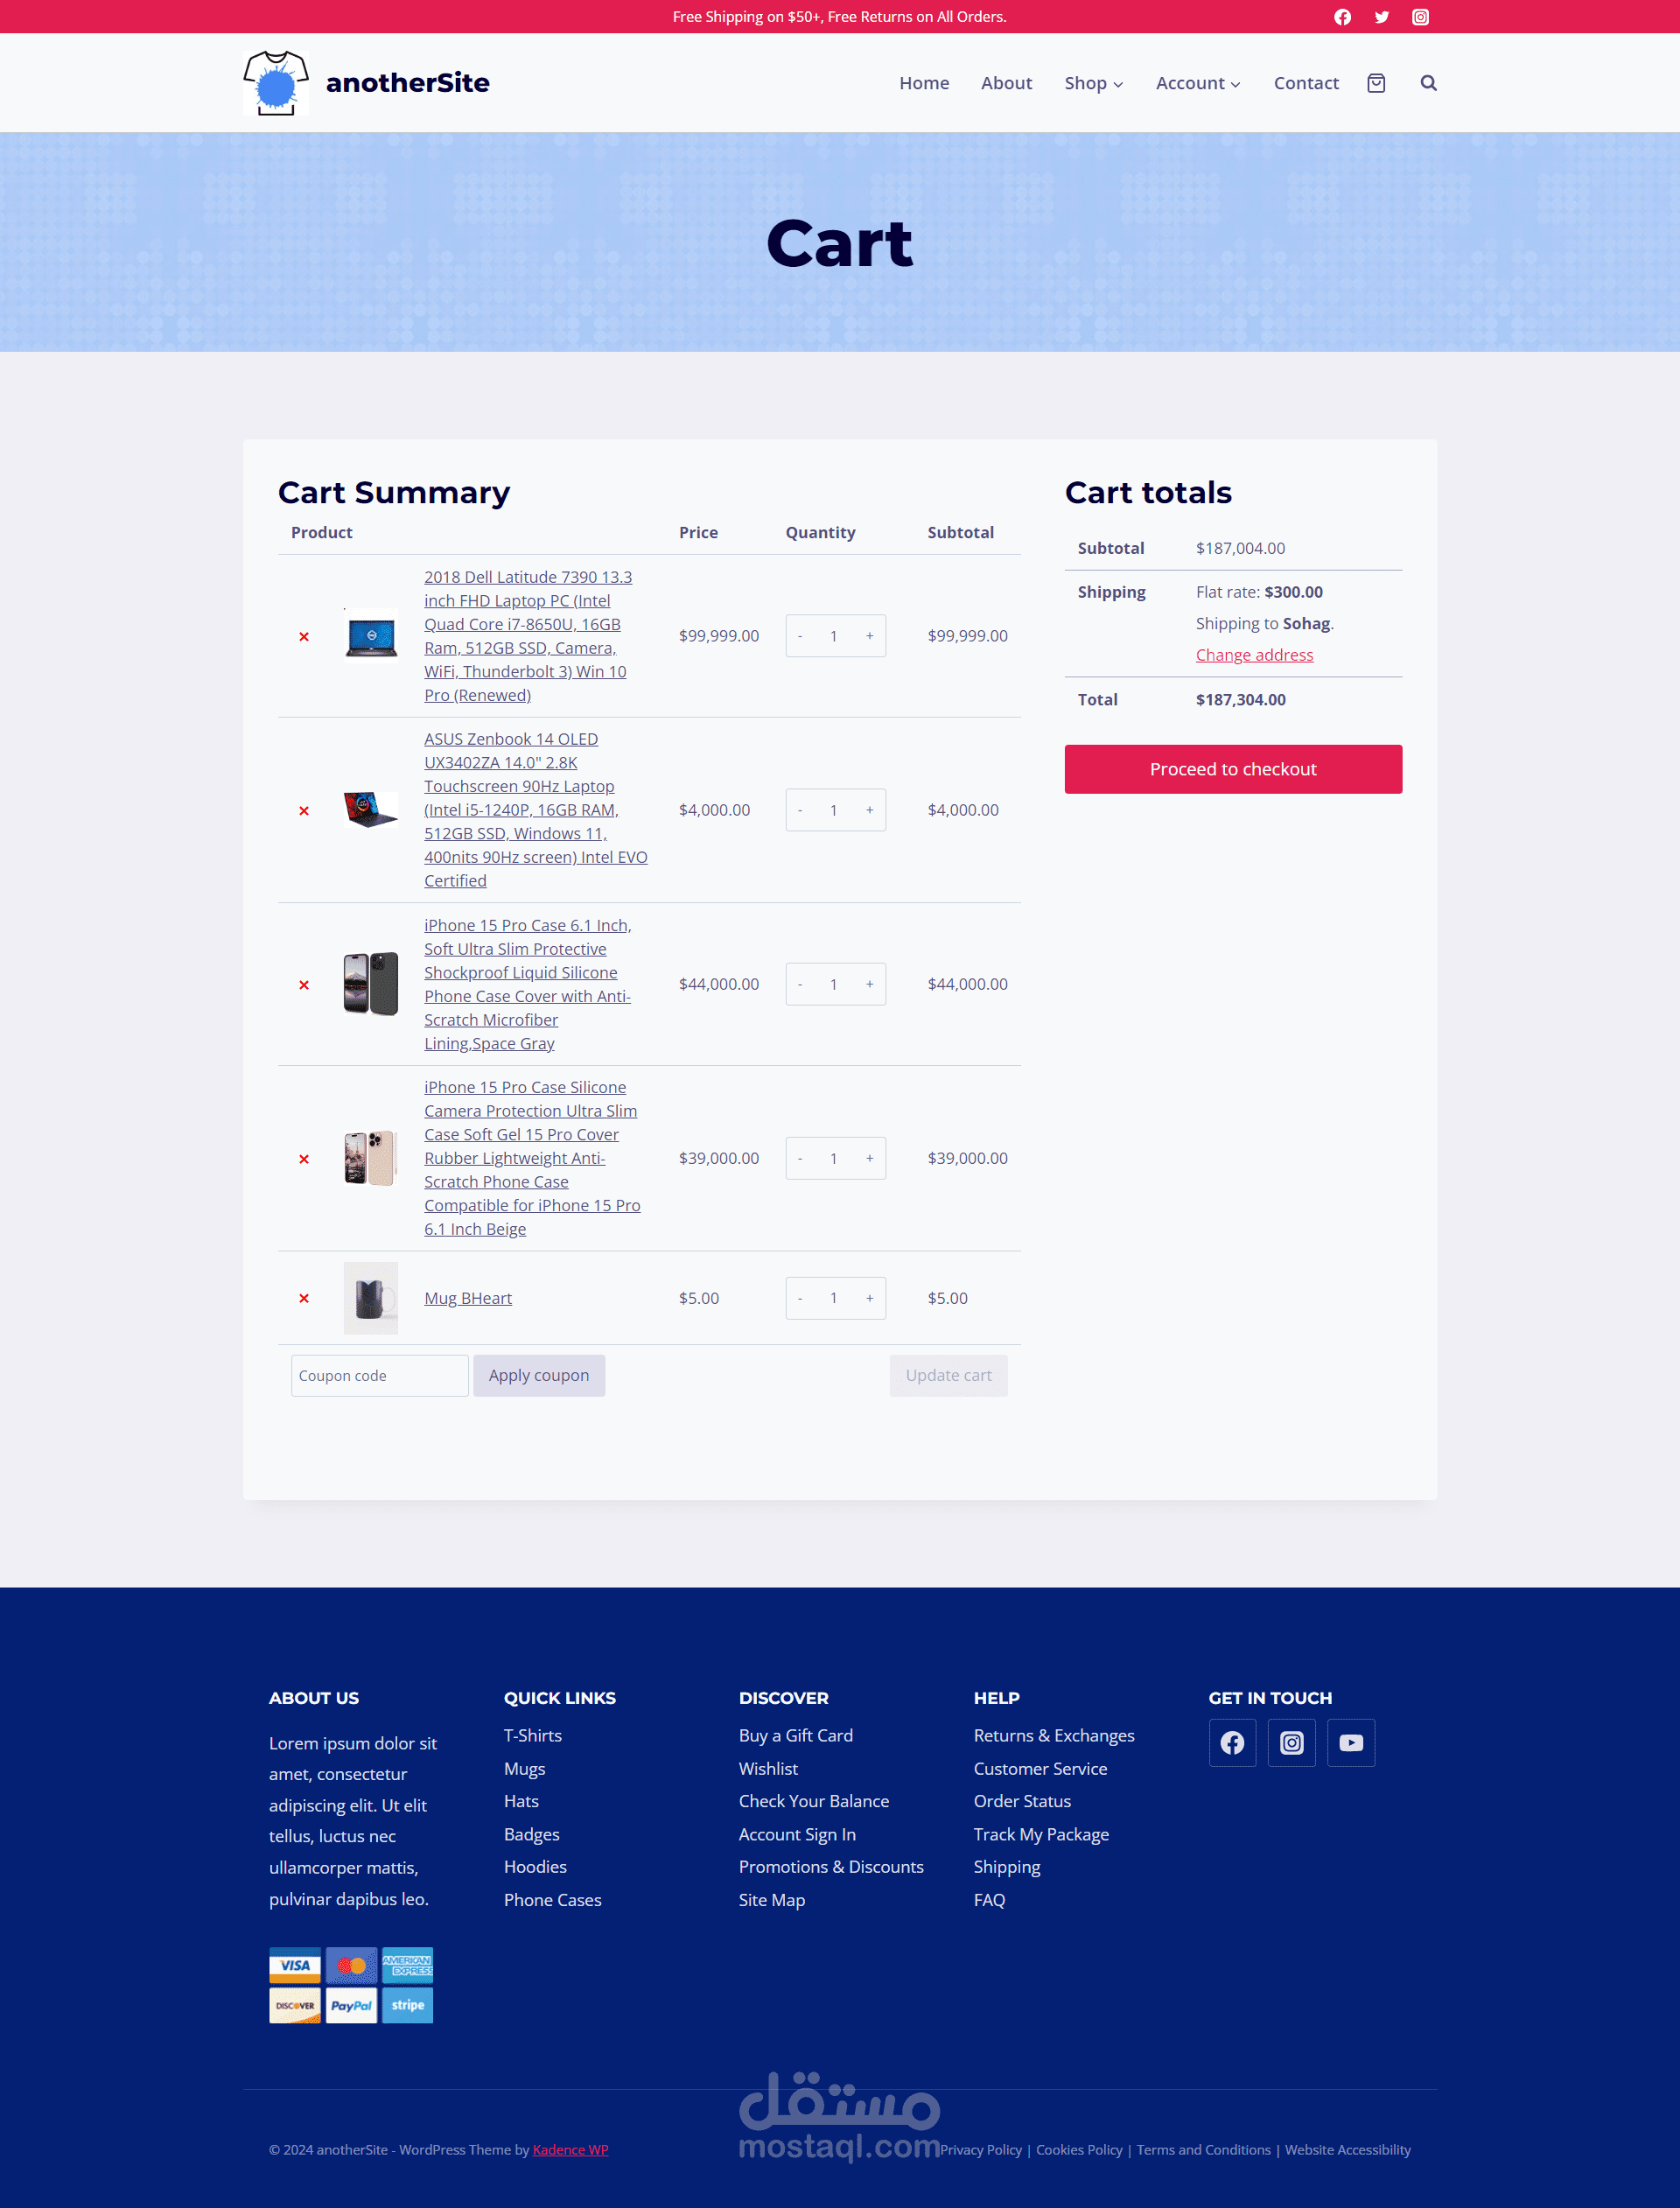Open the FAQ footer link
This screenshot has width=1680, height=2208.
click(x=989, y=1900)
